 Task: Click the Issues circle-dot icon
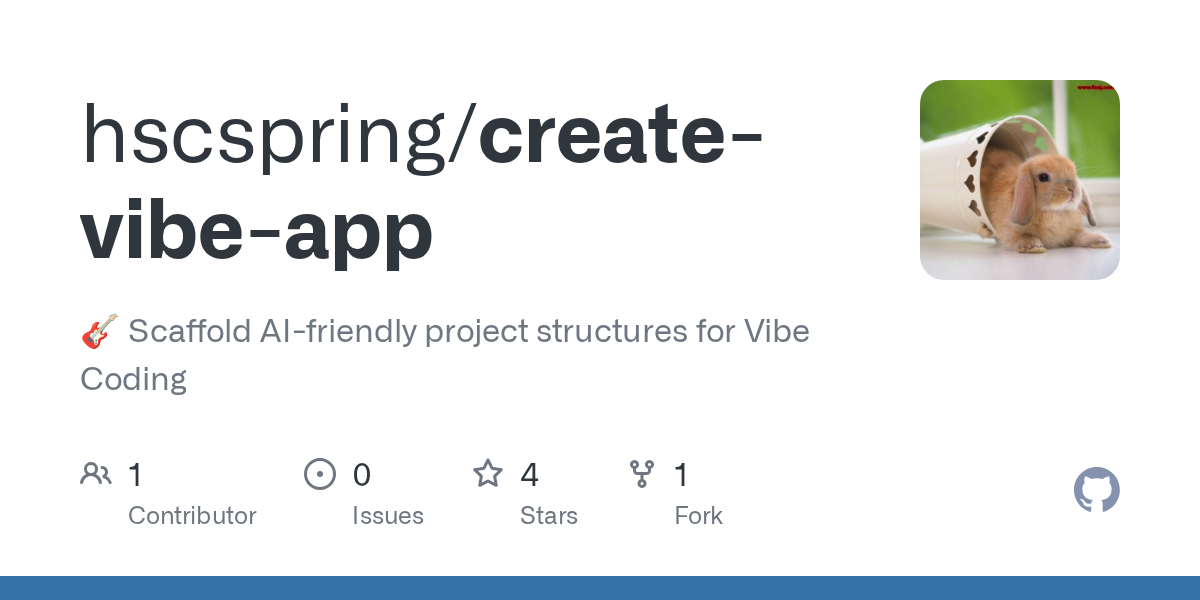(x=319, y=473)
